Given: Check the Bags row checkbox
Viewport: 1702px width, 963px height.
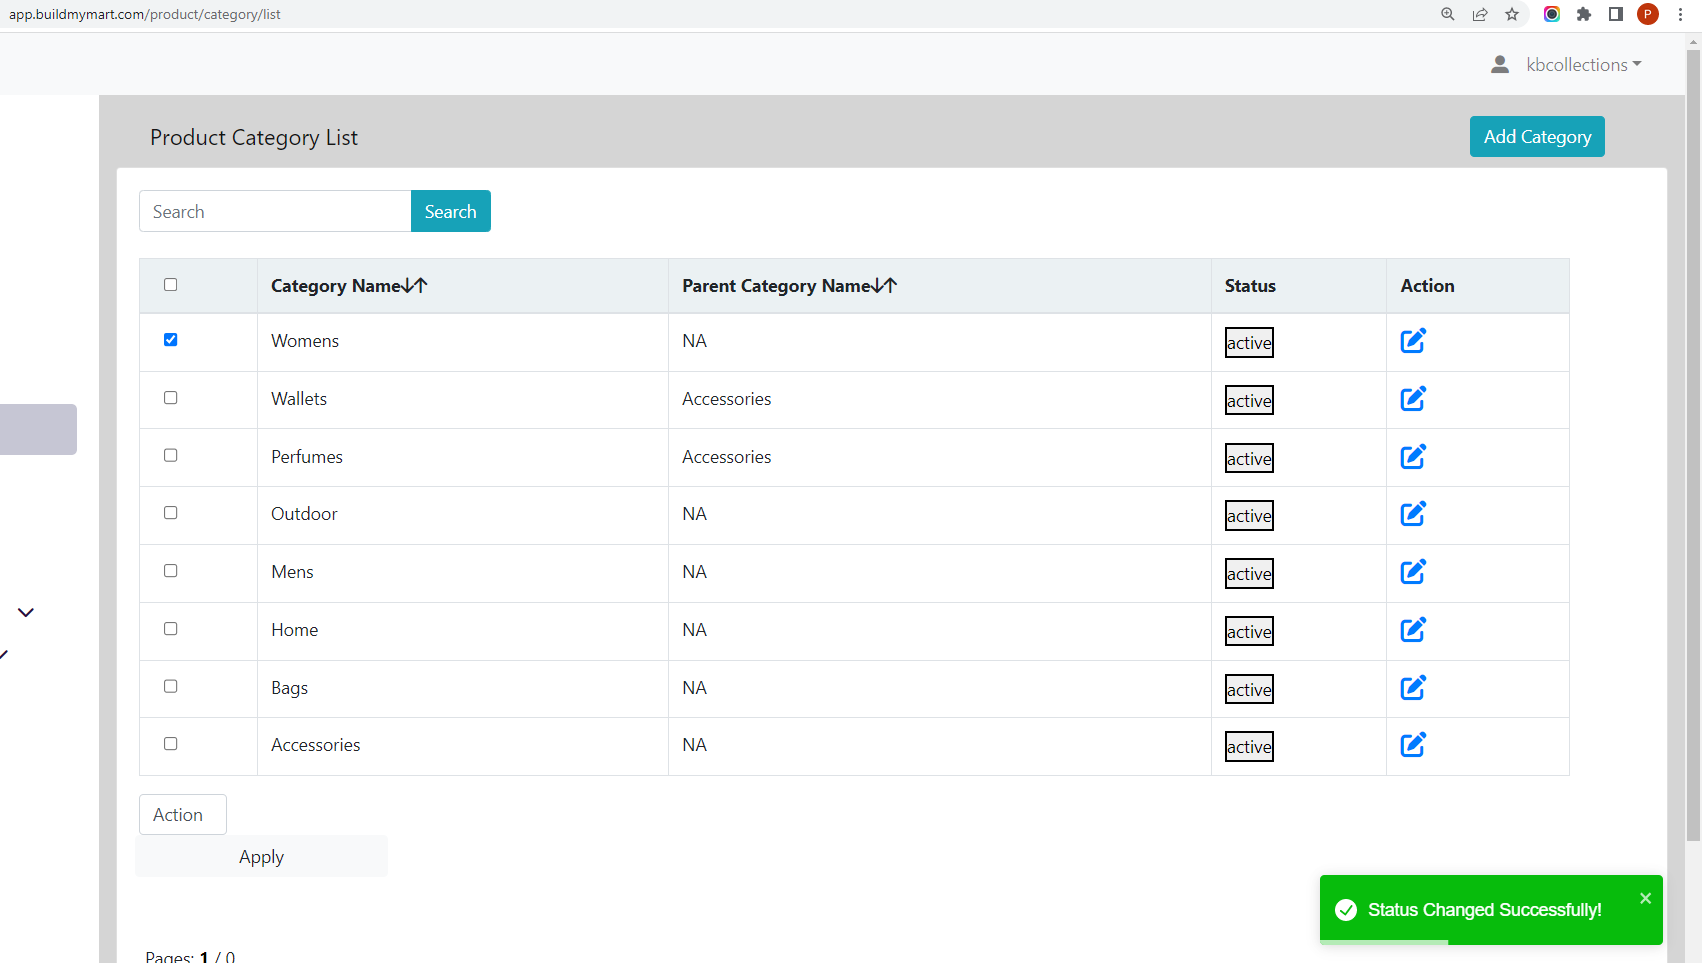Looking at the screenshot, I should click(171, 687).
